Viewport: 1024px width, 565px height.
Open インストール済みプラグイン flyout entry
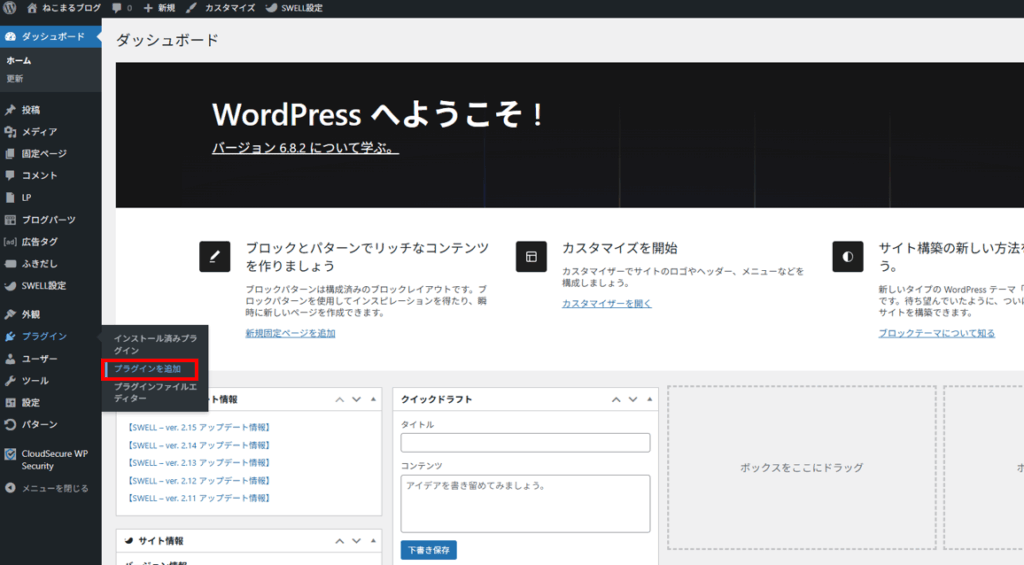point(155,344)
